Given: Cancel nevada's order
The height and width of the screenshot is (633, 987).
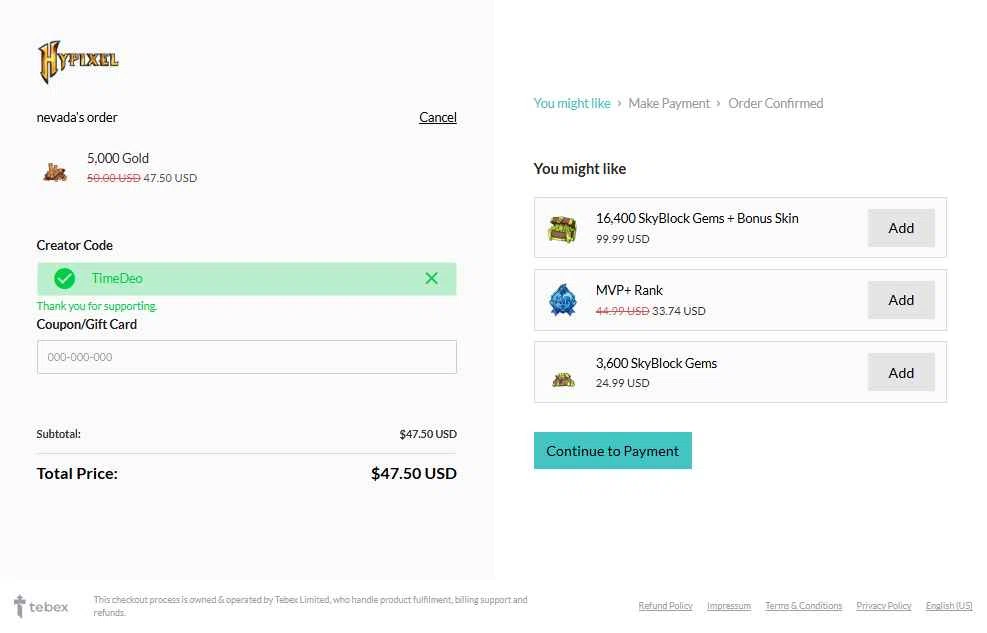Looking at the screenshot, I should [x=437, y=117].
